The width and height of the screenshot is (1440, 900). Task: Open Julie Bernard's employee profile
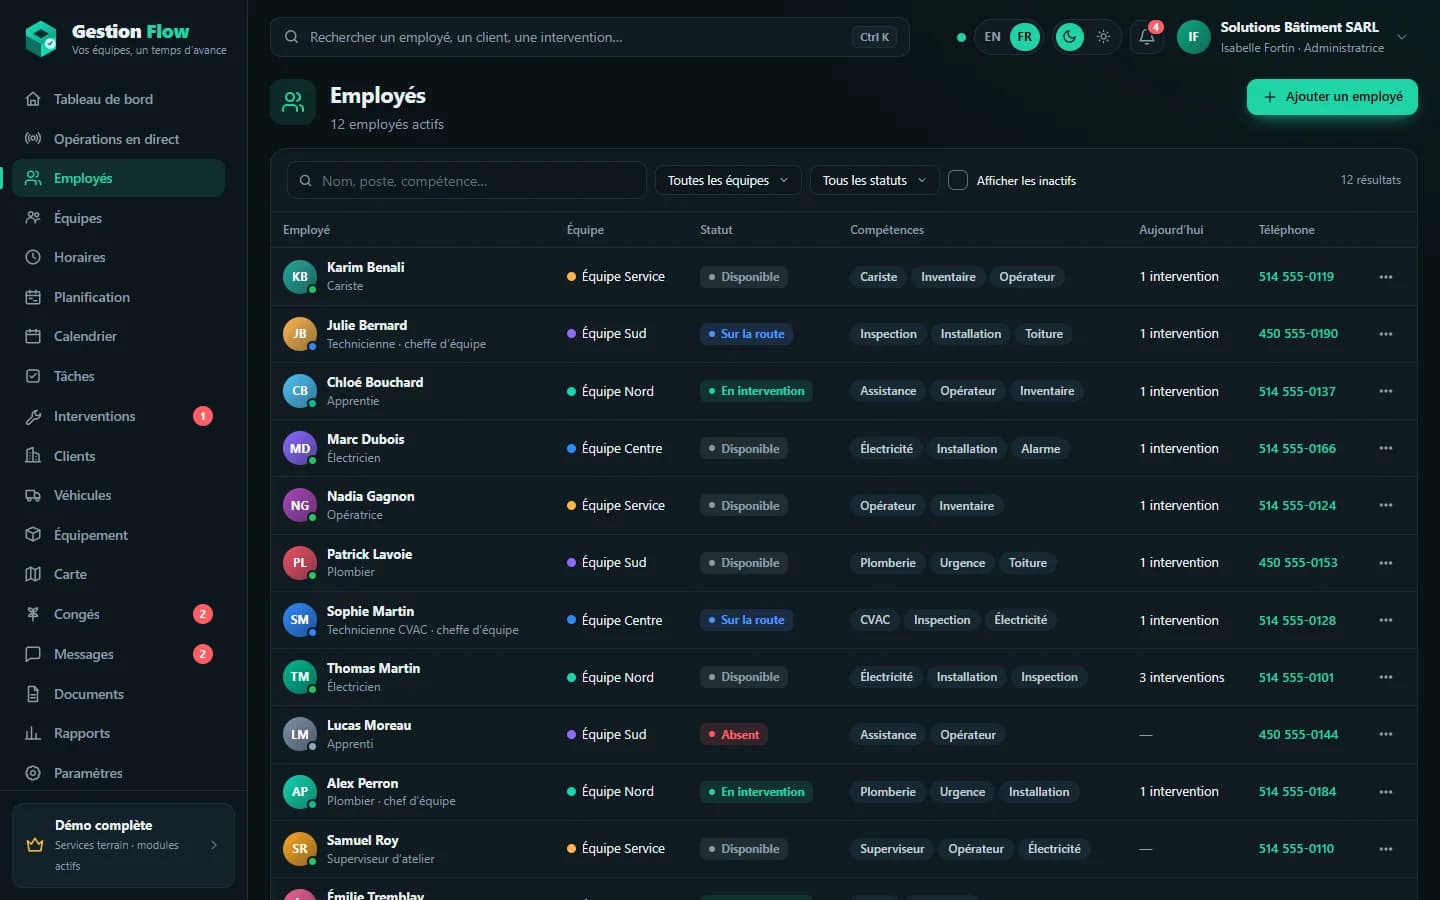pos(367,325)
